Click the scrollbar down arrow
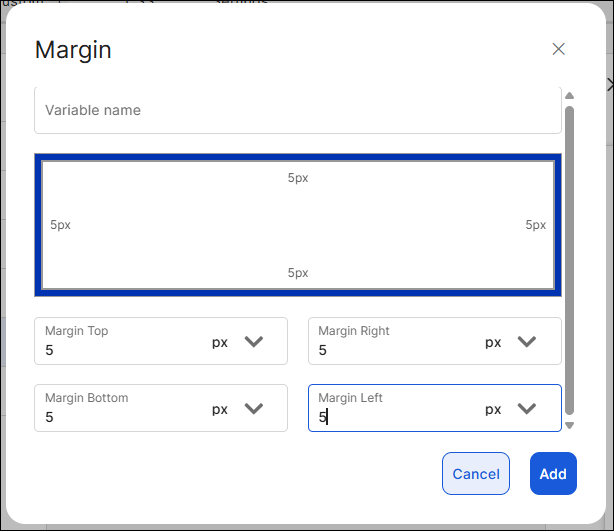The width and height of the screenshot is (614, 531). coord(570,425)
